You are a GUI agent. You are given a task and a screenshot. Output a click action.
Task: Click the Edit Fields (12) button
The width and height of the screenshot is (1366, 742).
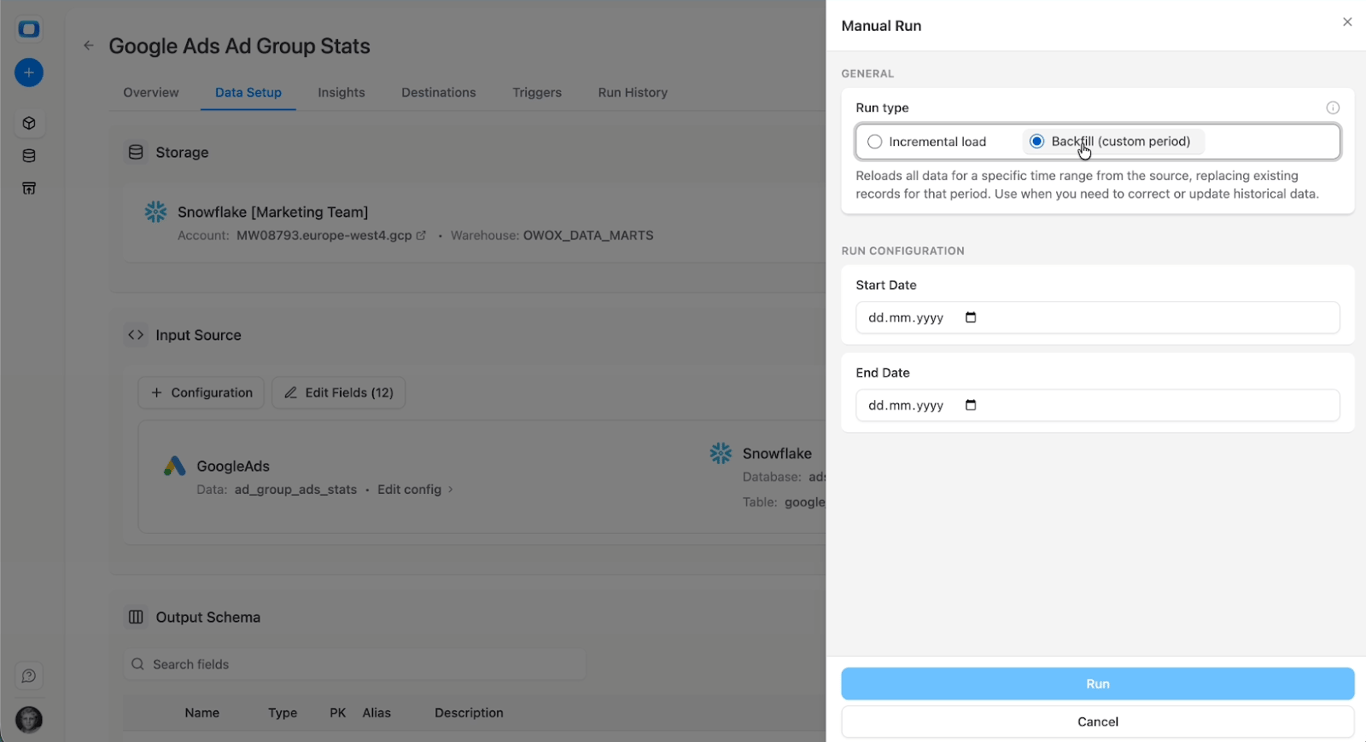click(338, 393)
